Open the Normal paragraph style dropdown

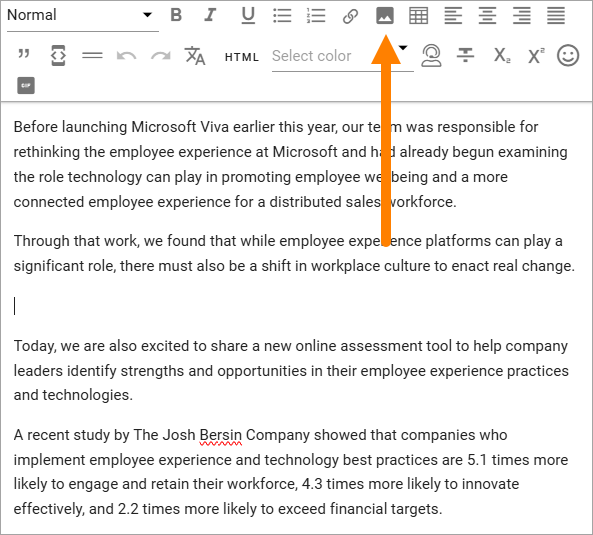tap(82, 16)
